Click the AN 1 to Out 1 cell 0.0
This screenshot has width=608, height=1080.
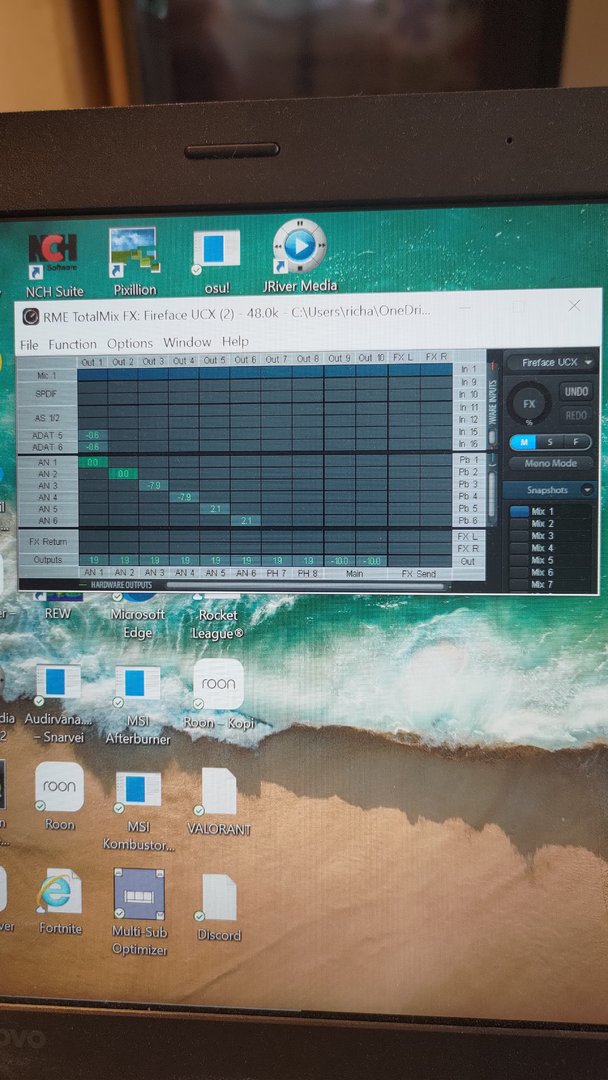92,462
